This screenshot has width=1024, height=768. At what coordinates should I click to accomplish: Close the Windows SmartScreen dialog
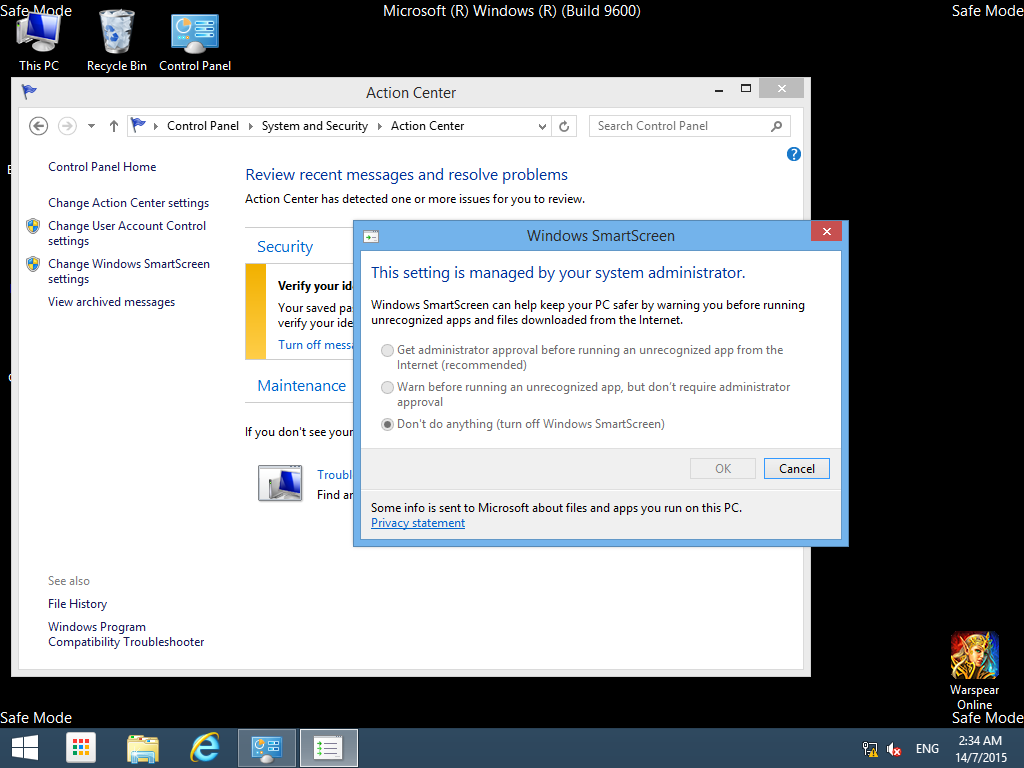tap(826, 232)
